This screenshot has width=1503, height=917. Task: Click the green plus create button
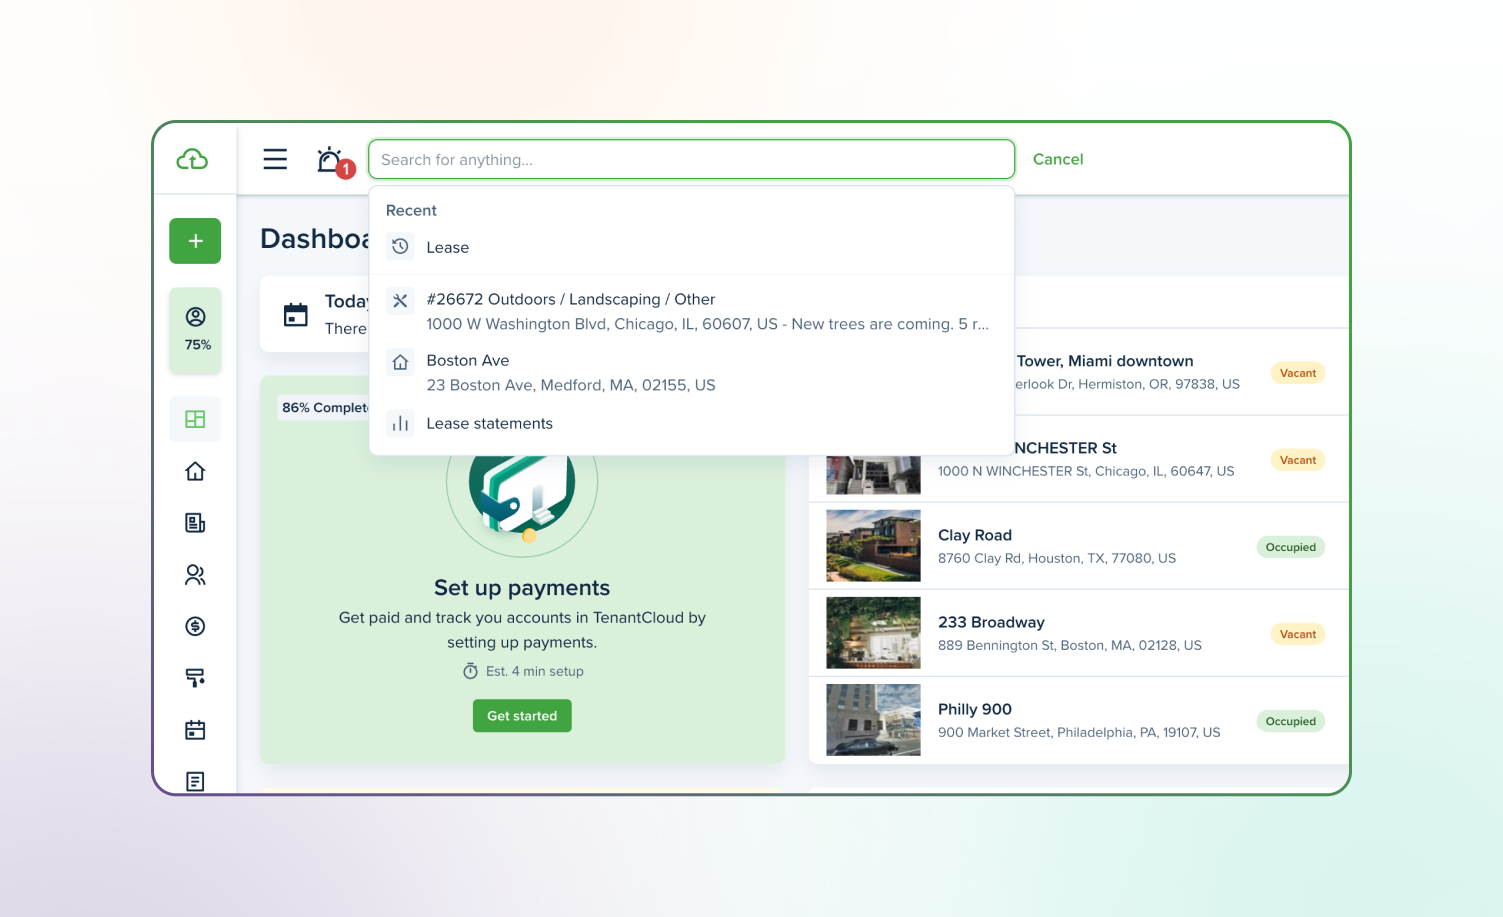[195, 241]
